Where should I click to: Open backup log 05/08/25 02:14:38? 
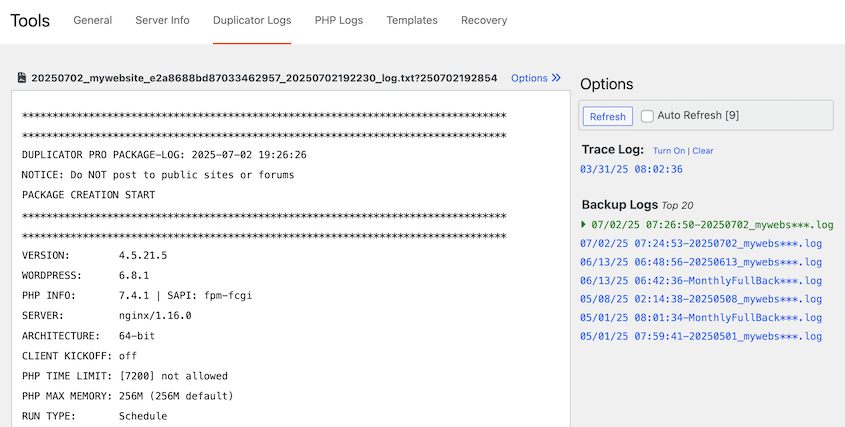701,299
